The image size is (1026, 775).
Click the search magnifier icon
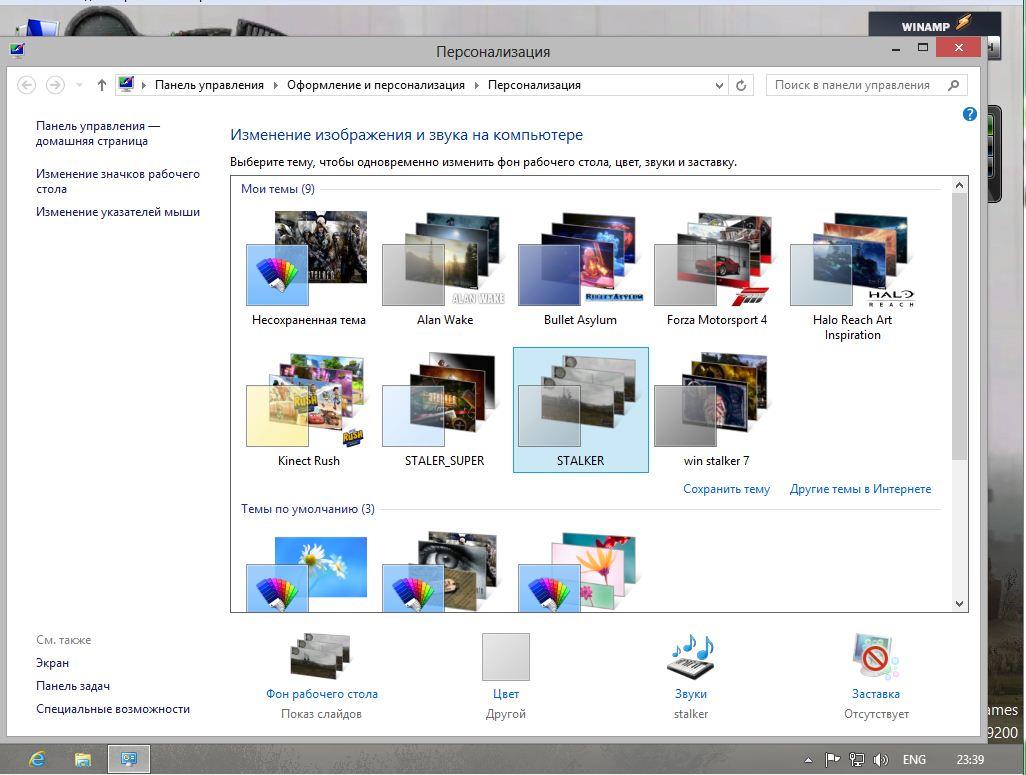953,85
